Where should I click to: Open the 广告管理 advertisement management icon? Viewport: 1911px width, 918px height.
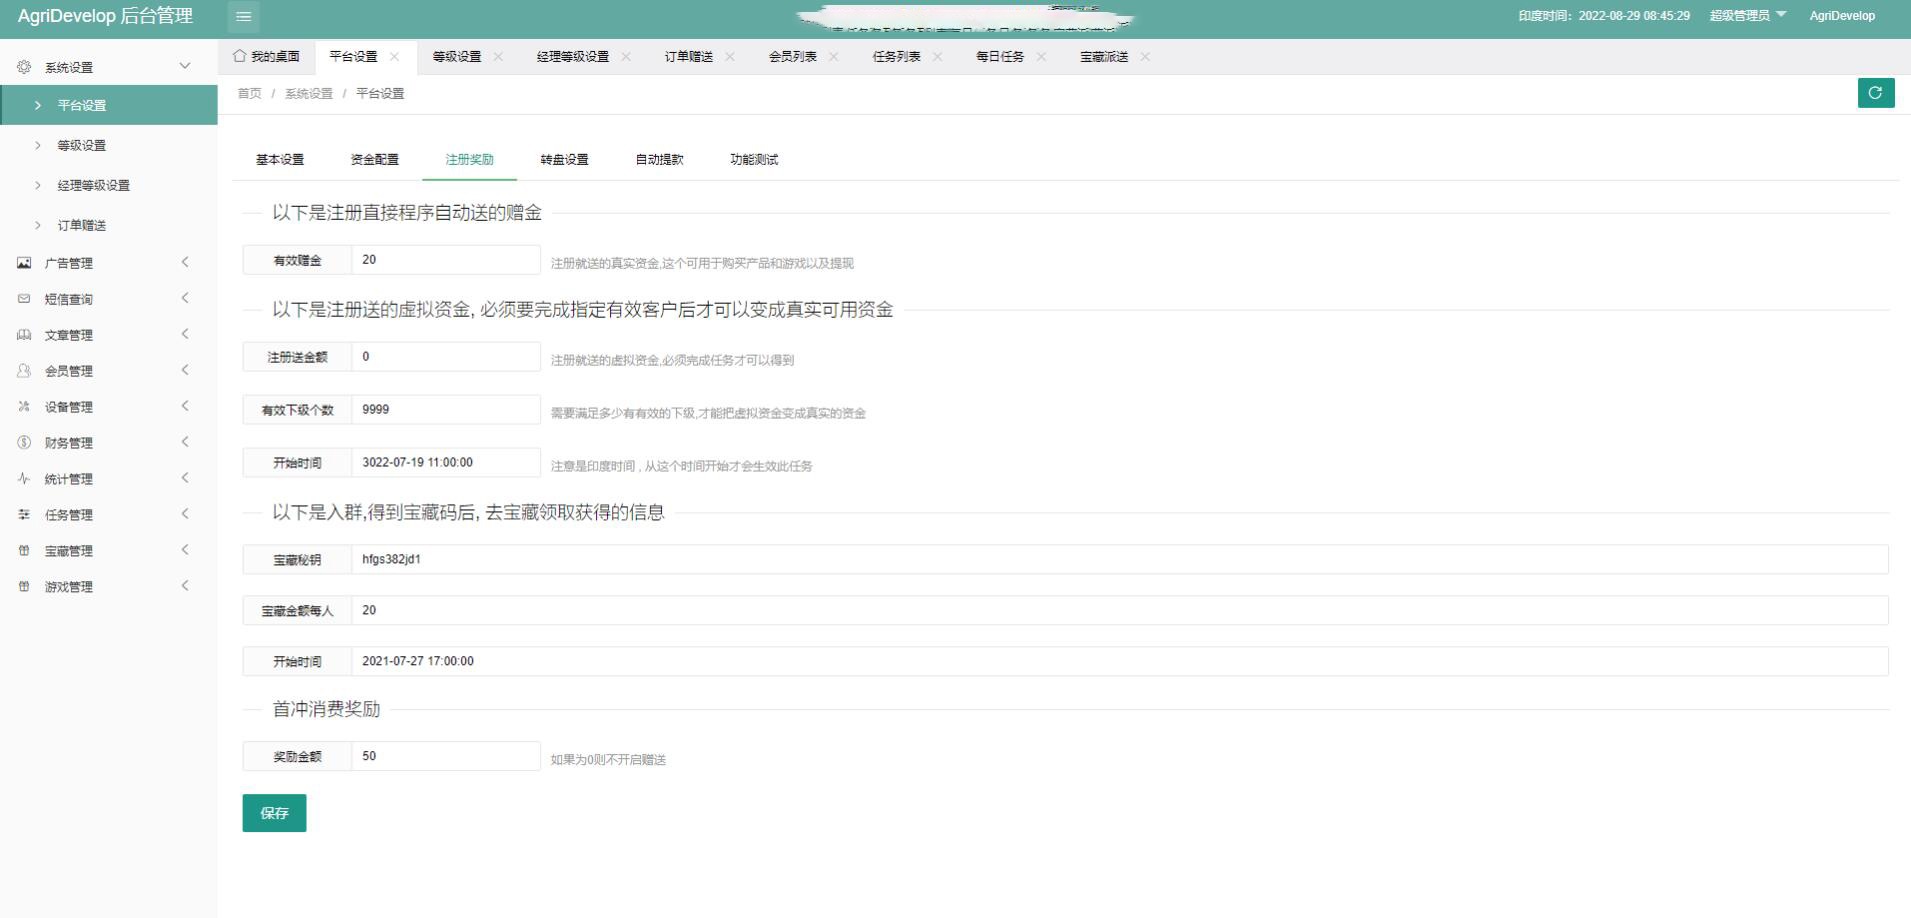(x=24, y=262)
